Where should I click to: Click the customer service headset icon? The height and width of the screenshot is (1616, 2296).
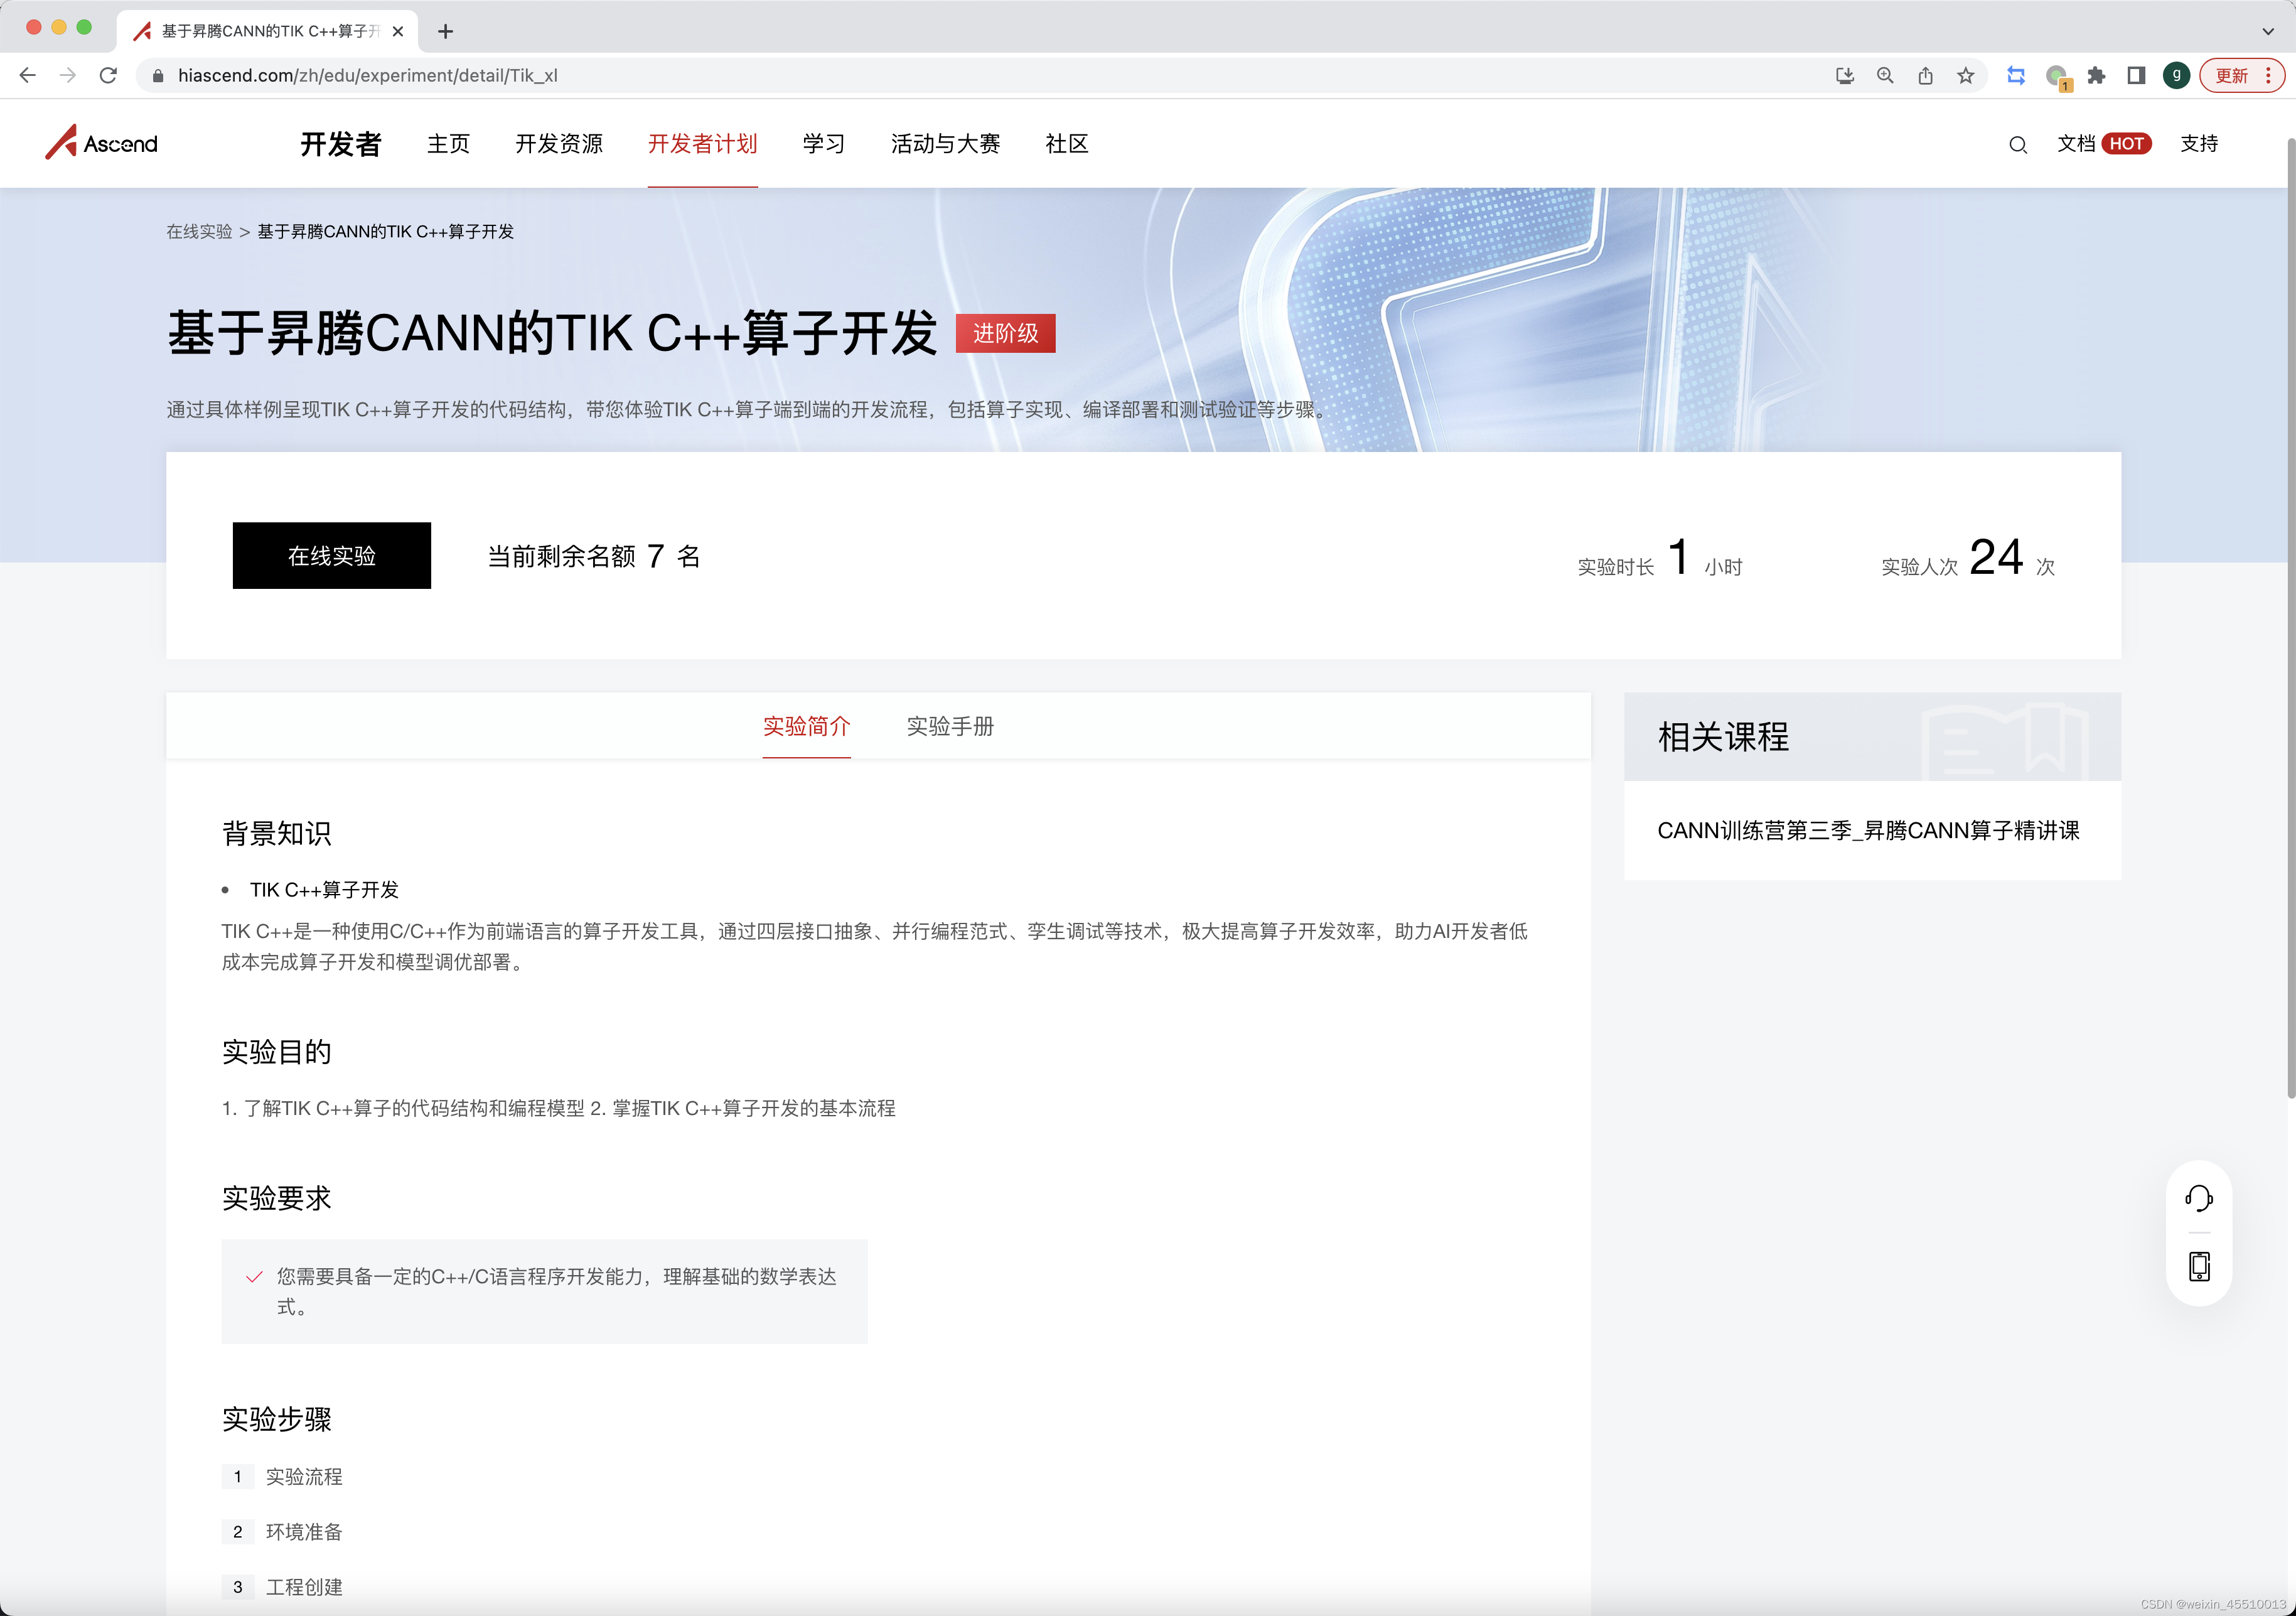(2198, 1198)
